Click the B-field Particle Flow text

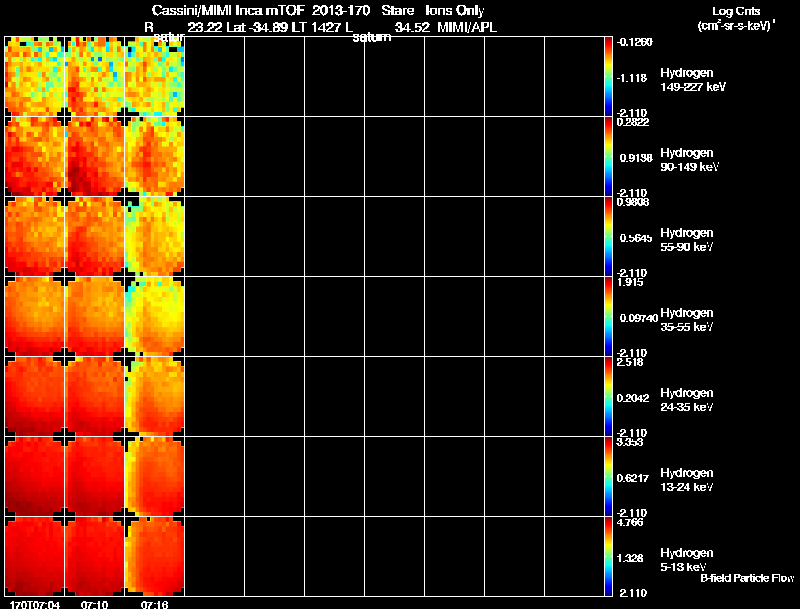tap(746, 578)
